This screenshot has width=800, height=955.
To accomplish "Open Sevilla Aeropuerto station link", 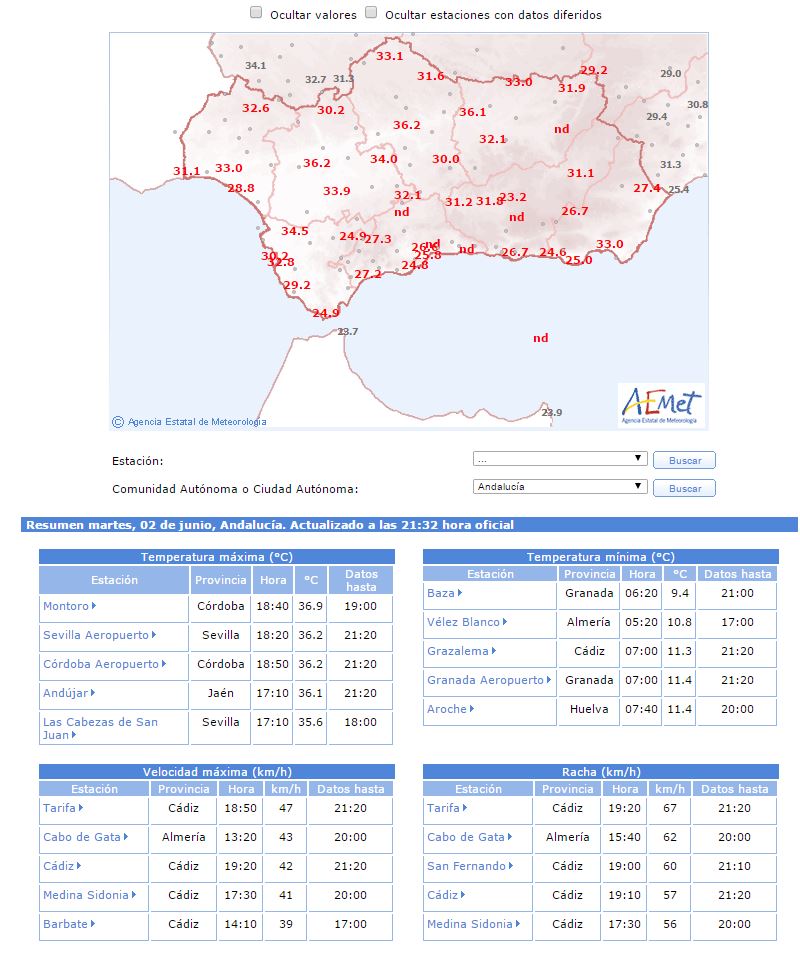I will [x=96, y=635].
